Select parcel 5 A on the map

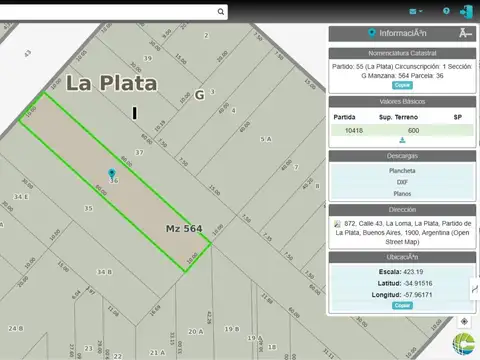tap(266, 139)
